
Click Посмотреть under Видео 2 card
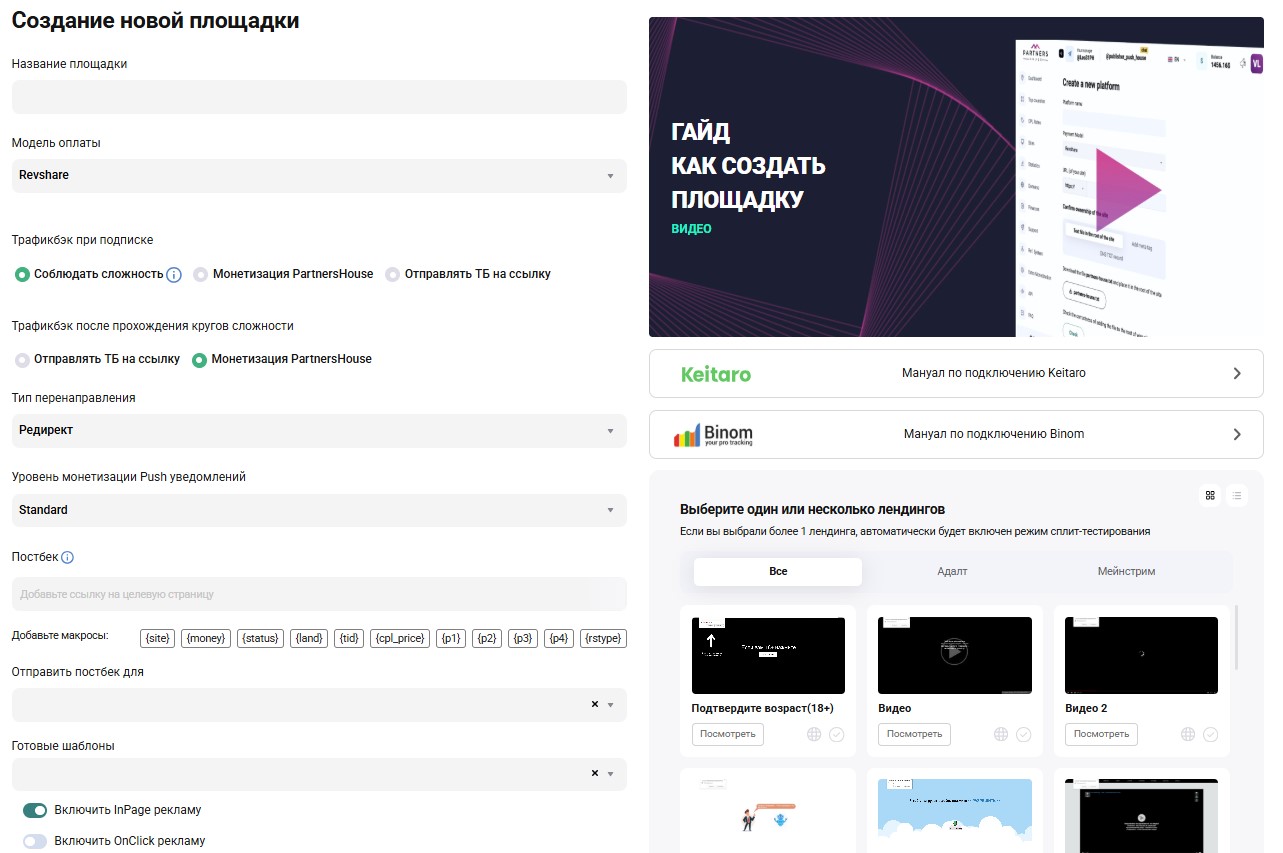(1101, 734)
